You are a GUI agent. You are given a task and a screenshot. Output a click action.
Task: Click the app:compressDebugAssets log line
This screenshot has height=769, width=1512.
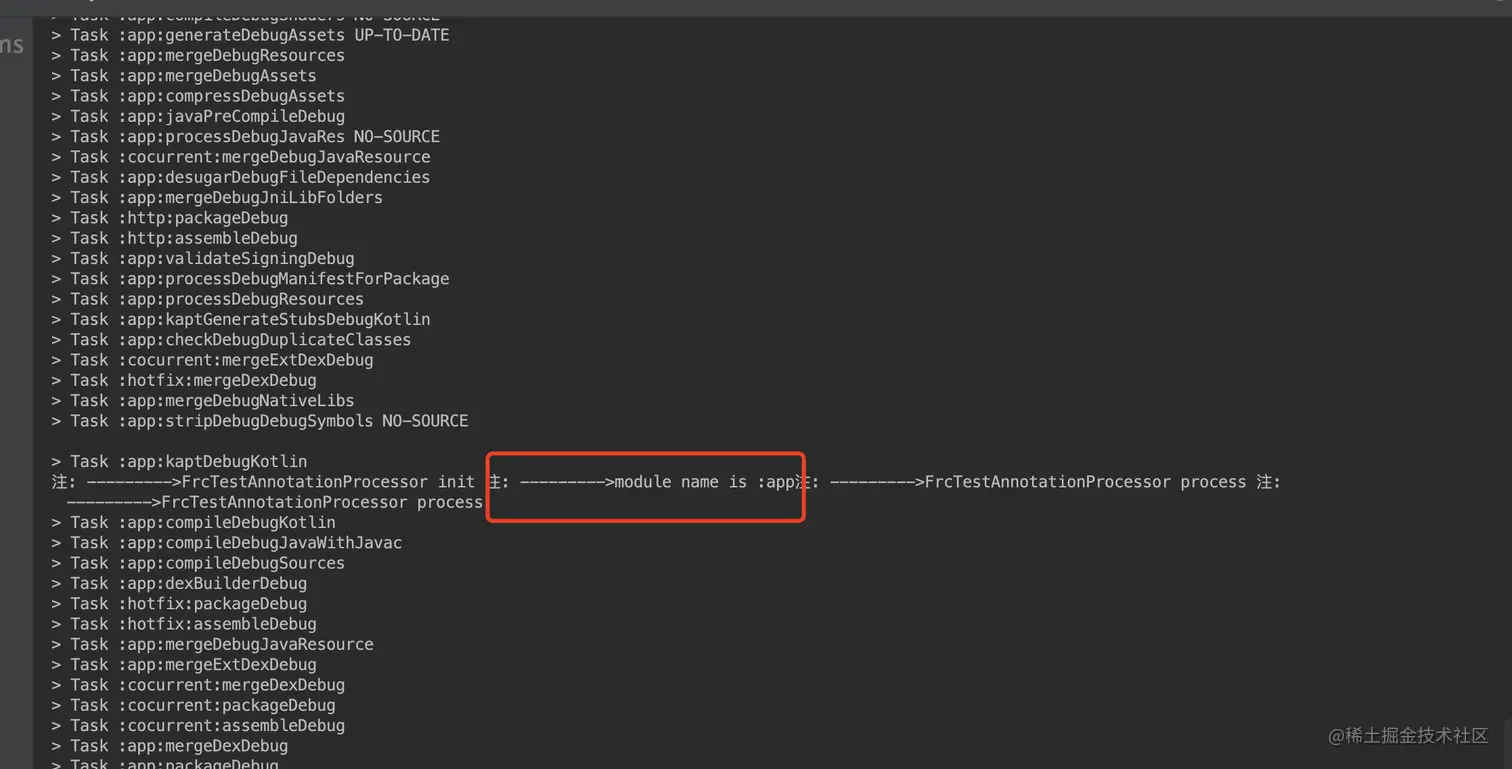(198, 96)
